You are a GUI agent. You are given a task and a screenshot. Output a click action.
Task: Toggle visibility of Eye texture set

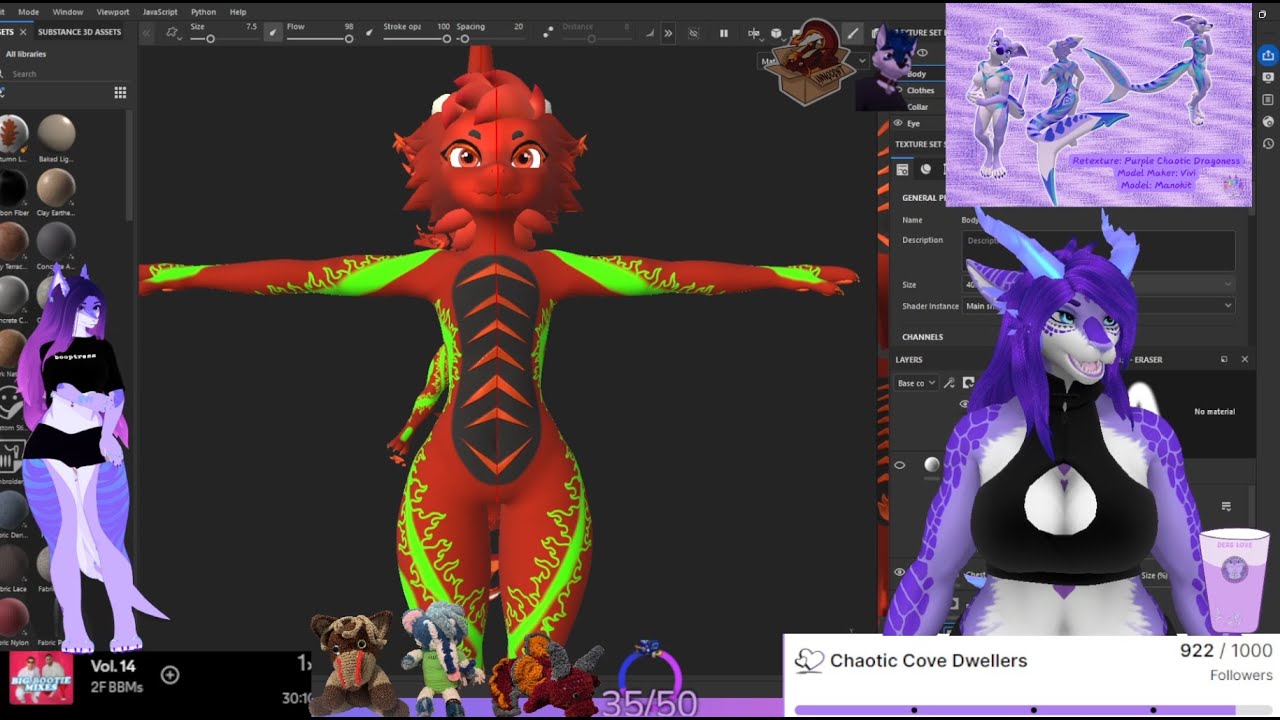(x=897, y=123)
